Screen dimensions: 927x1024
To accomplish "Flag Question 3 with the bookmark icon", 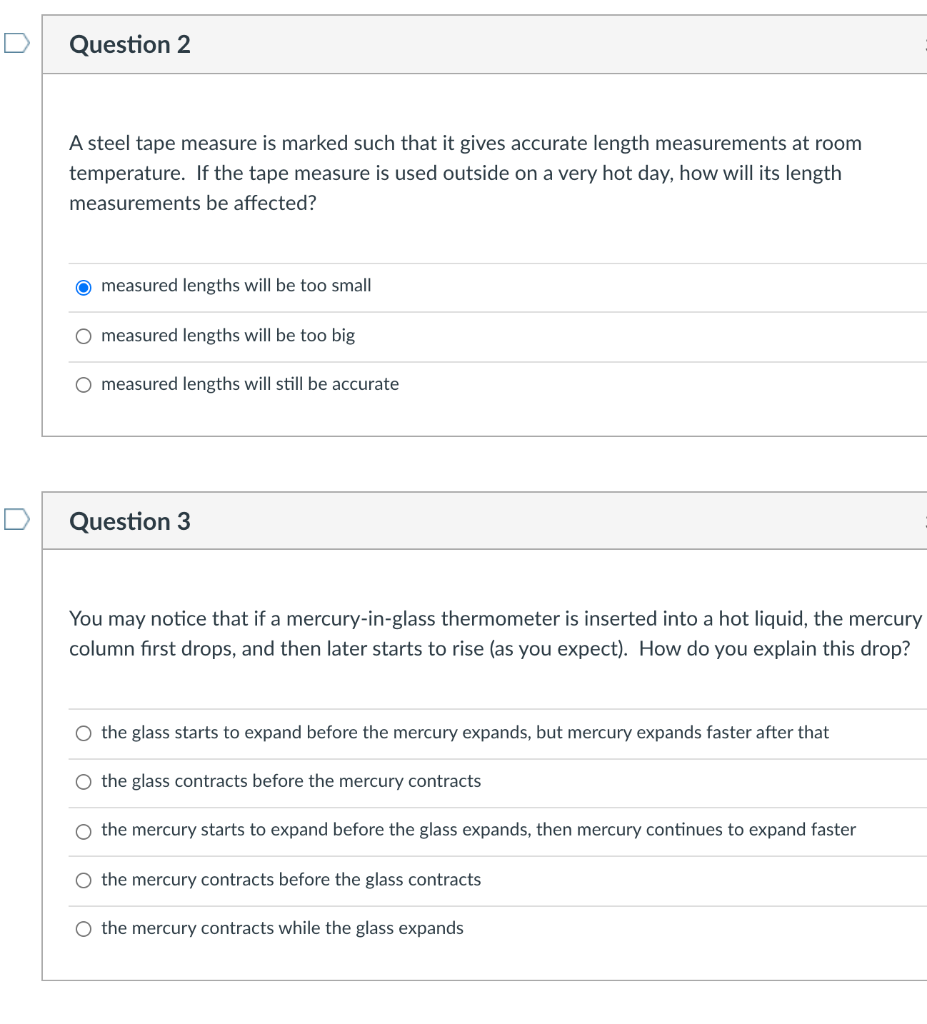I will point(16,519).
